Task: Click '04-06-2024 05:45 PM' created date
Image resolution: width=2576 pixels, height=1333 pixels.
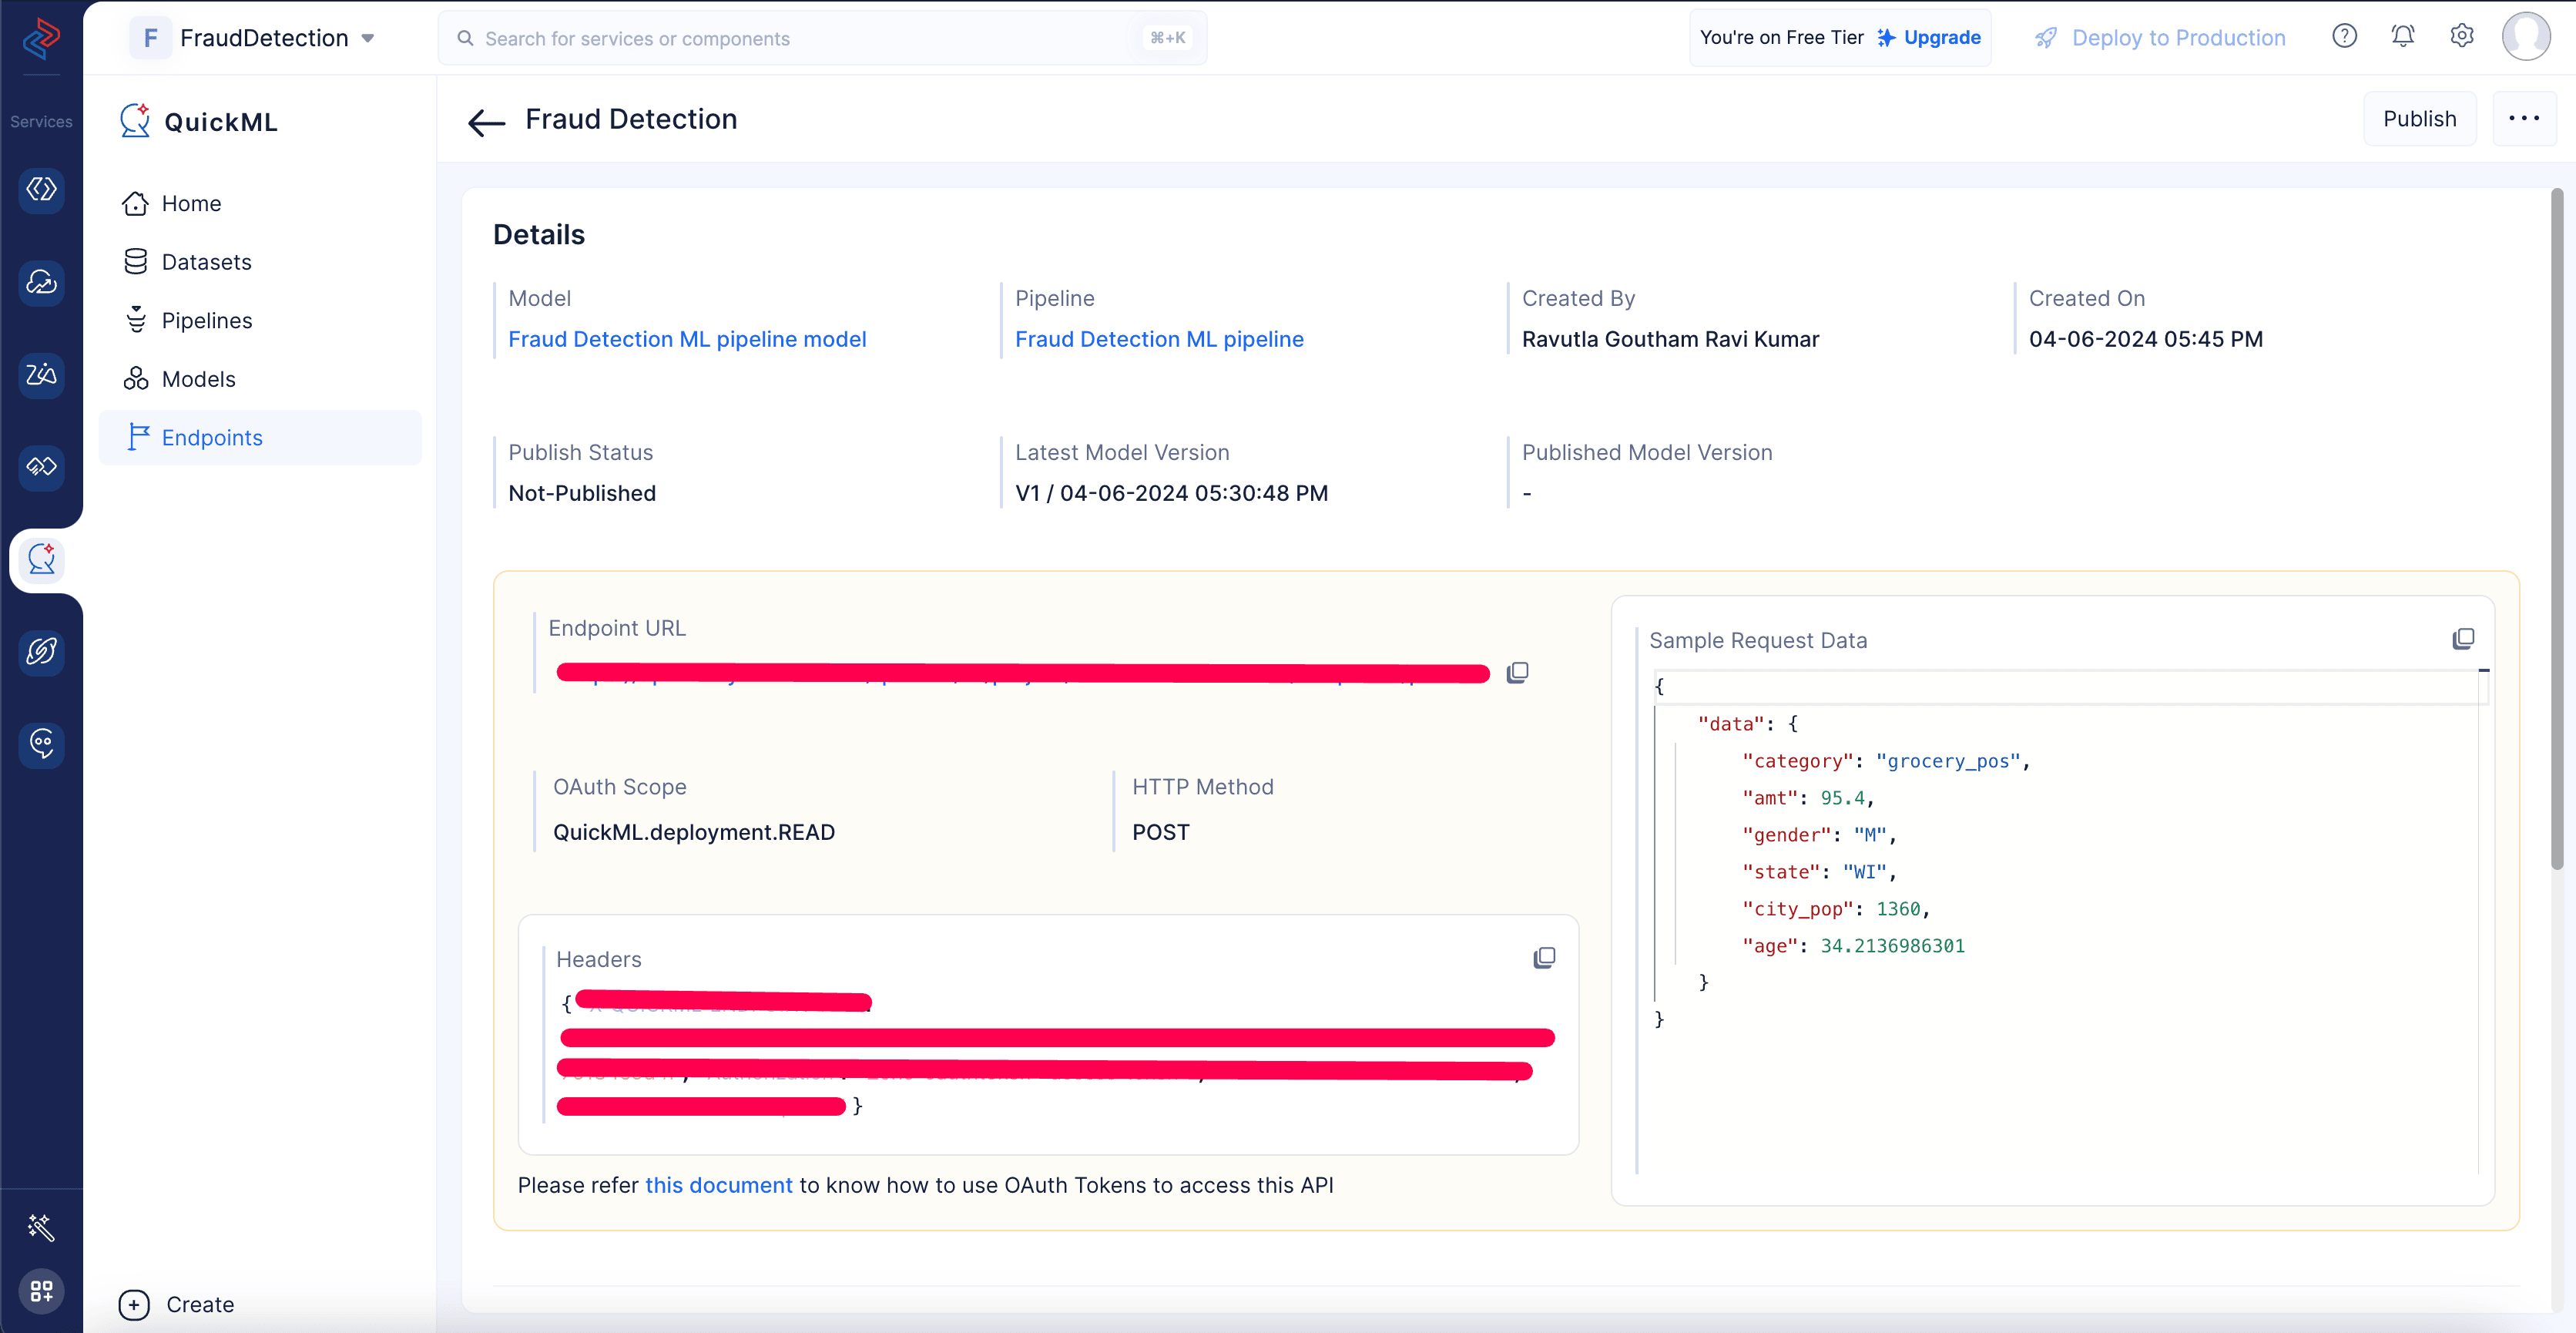Action: click(x=2145, y=339)
